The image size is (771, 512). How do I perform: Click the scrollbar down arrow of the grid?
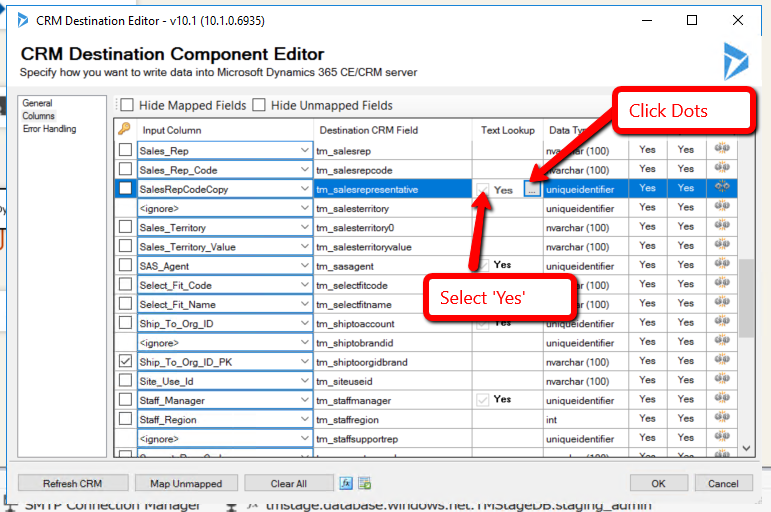746,448
